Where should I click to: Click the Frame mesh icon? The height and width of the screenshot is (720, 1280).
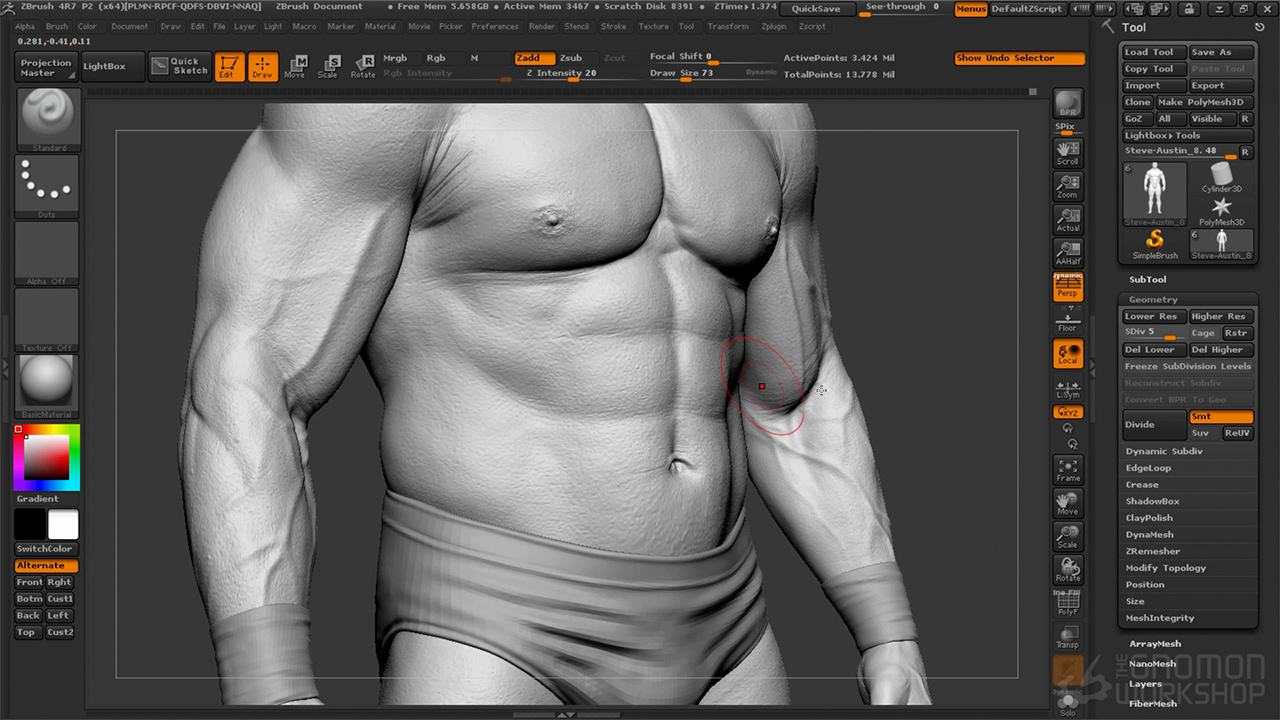tap(1067, 470)
